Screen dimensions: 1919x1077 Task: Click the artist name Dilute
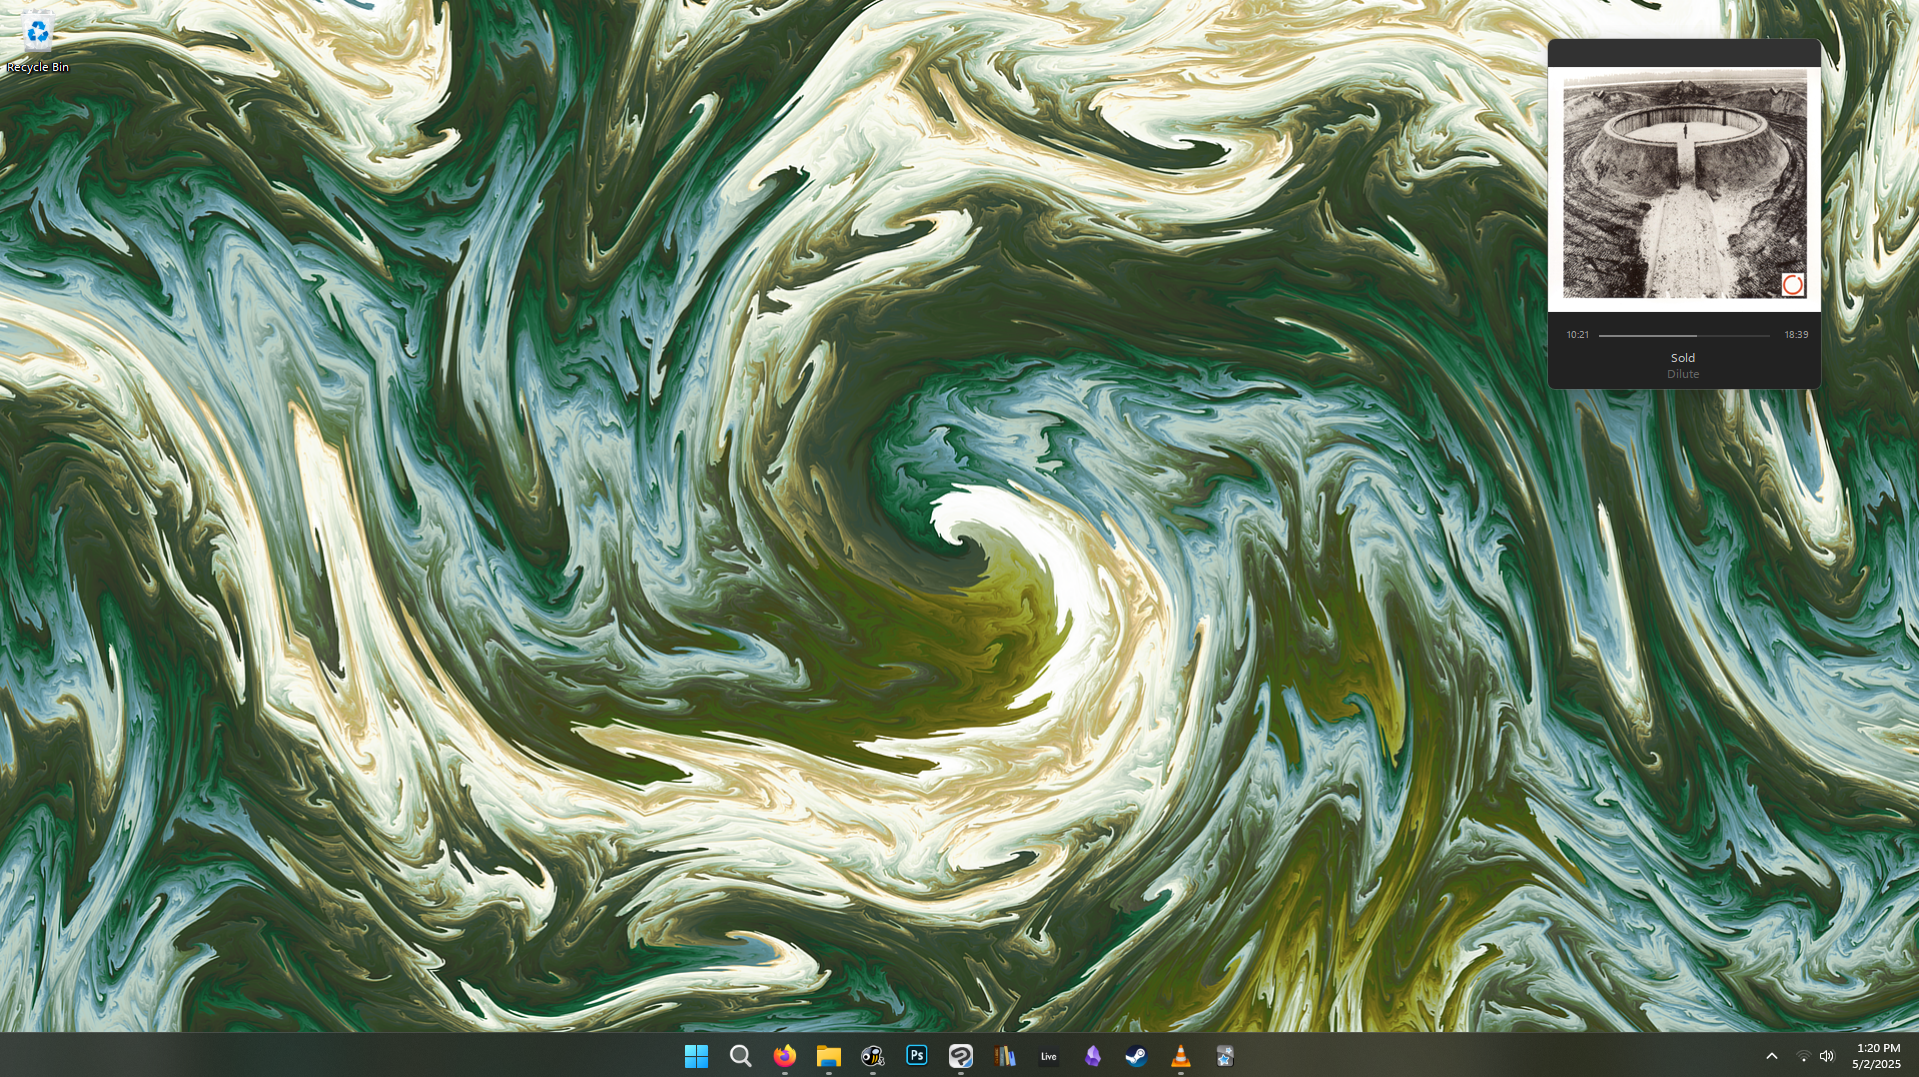tap(1683, 374)
